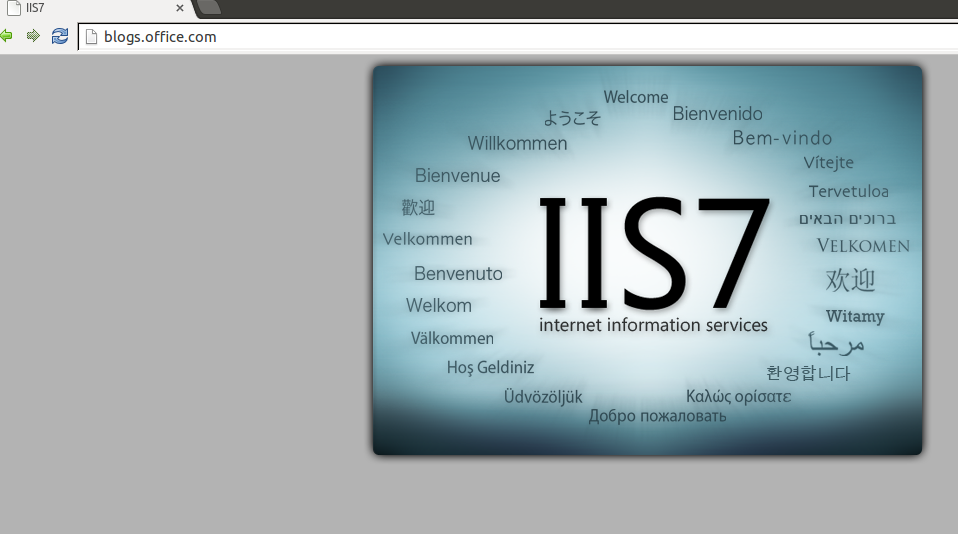Open a new tab with the new-tab button

208,8
